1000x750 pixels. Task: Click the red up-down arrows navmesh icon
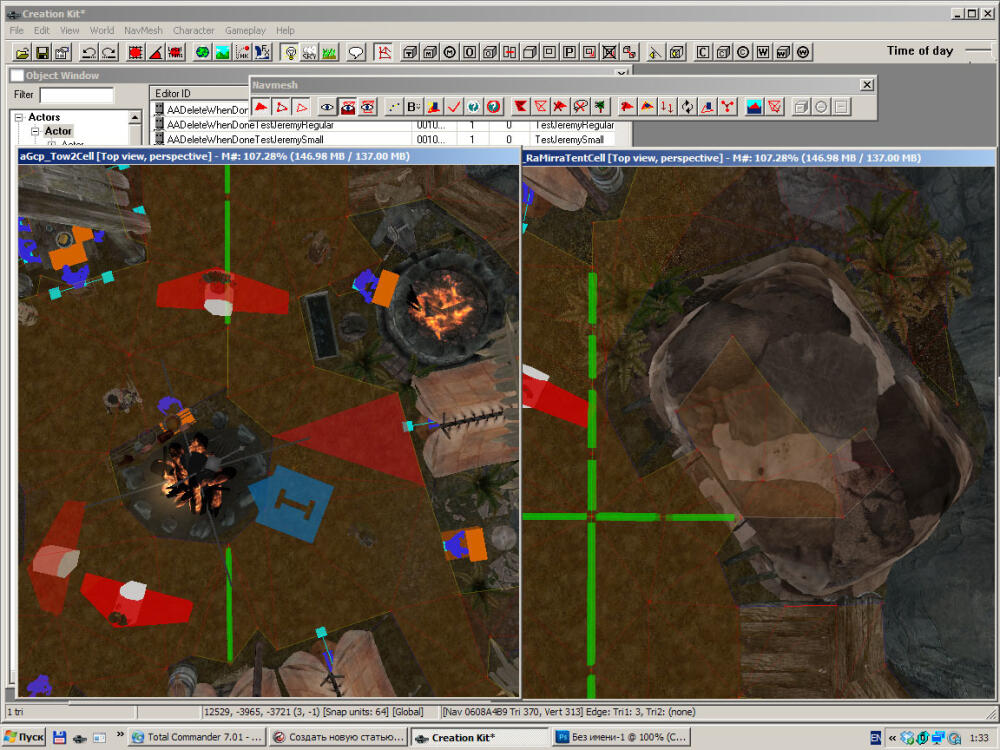(x=667, y=107)
